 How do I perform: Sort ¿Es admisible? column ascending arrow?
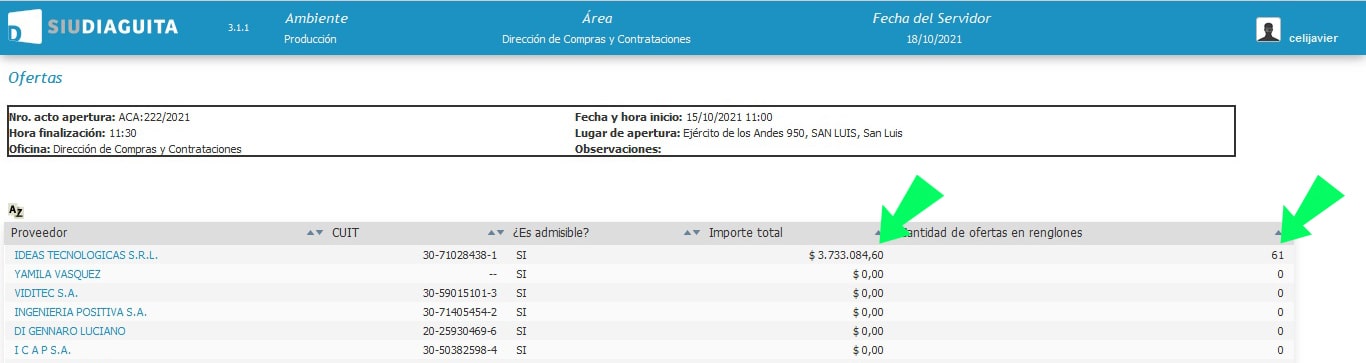[687, 233]
